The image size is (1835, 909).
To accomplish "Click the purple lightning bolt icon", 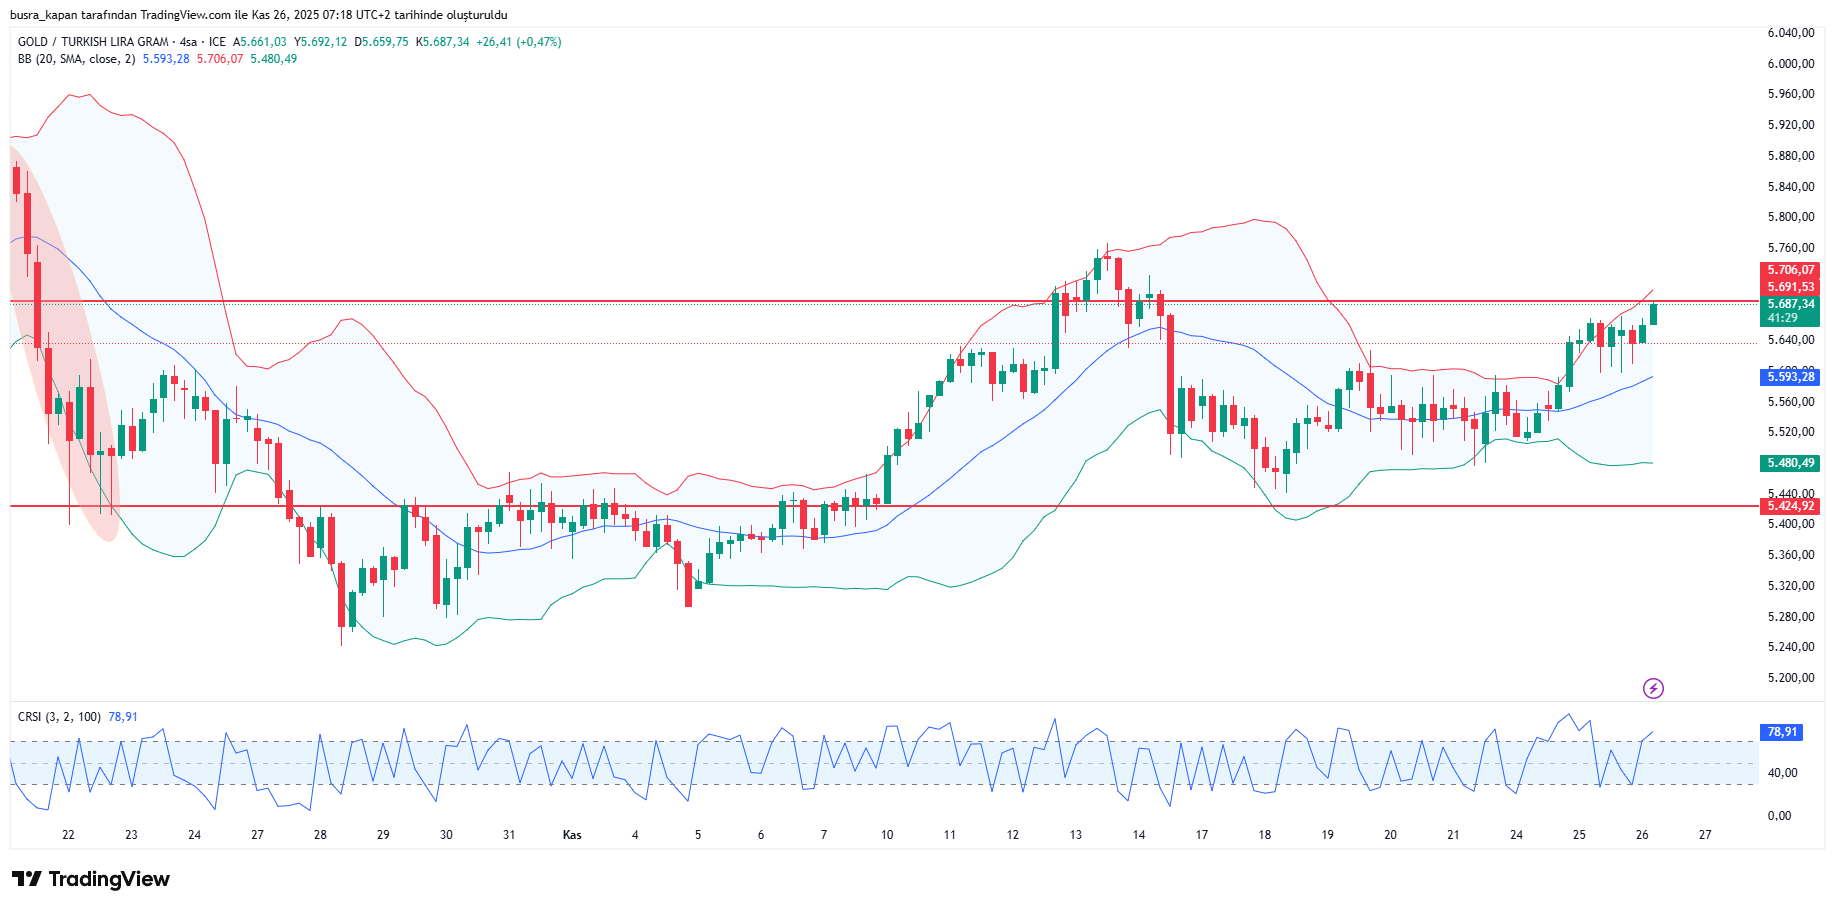I will click(x=1653, y=688).
